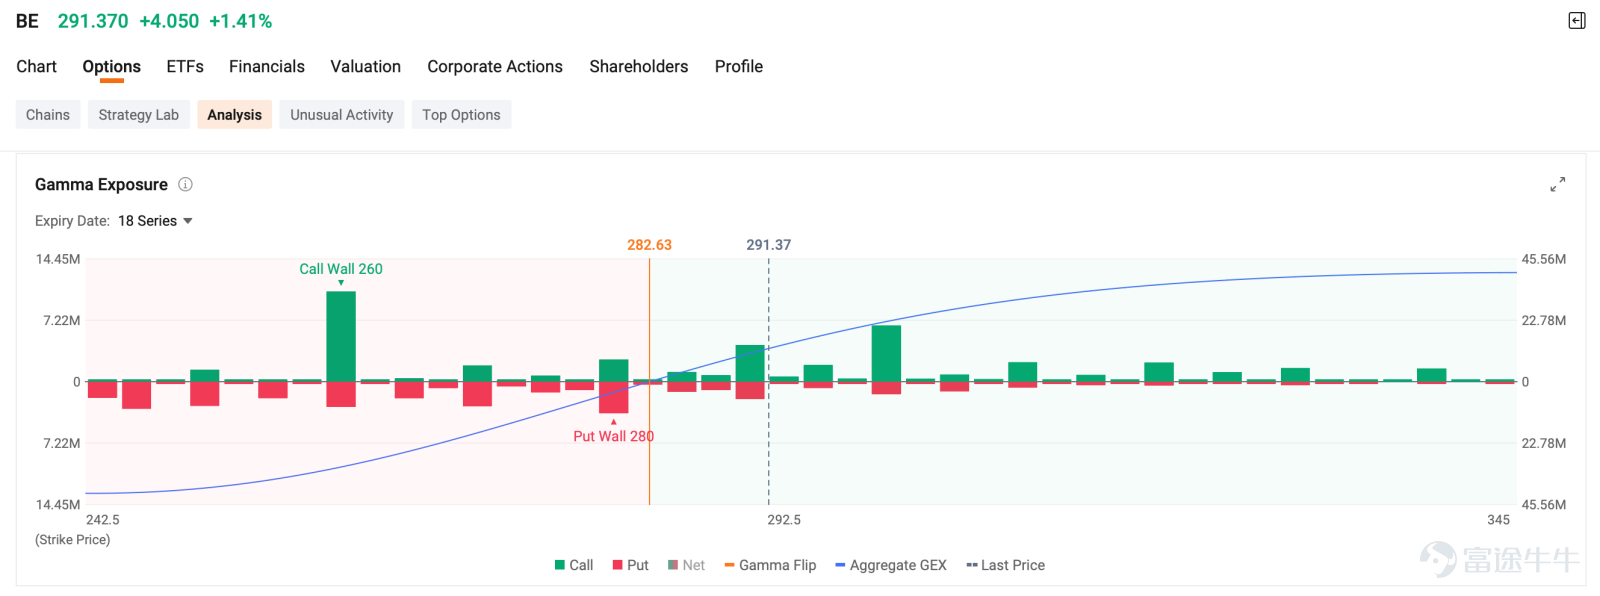Open the Expiry Date 18 Series dropdown

[155, 221]
